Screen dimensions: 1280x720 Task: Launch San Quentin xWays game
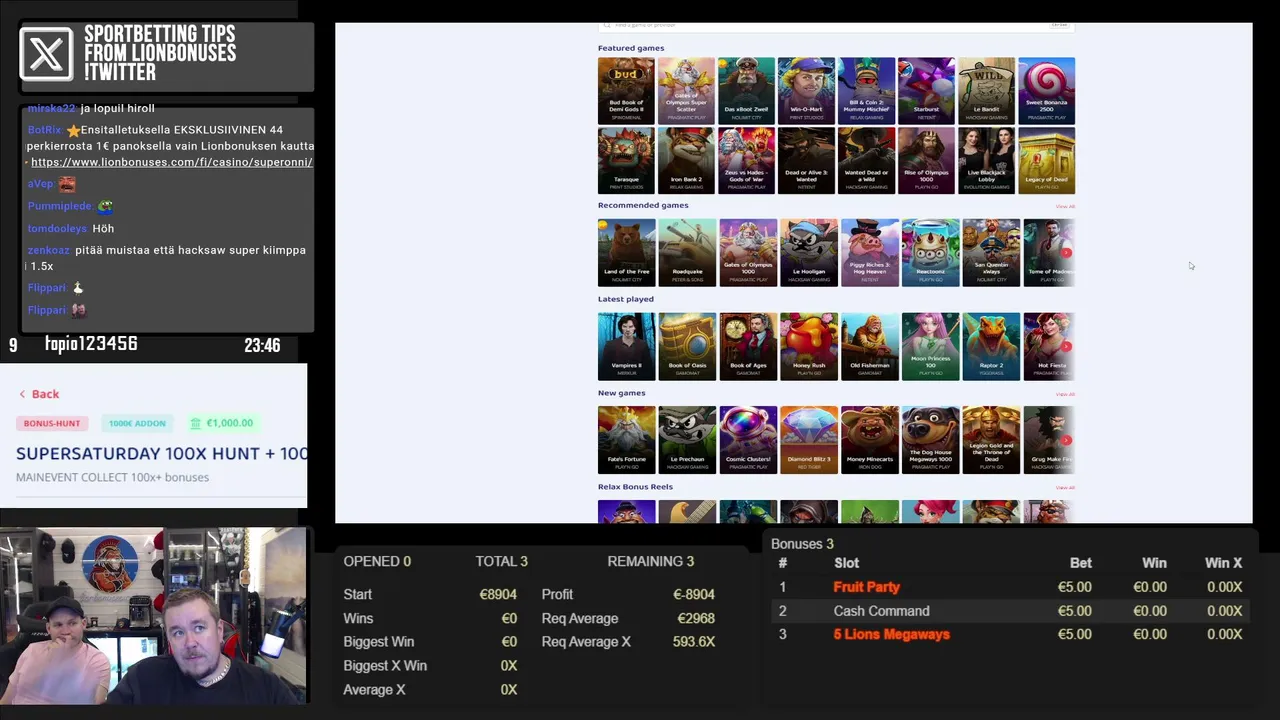tap(991, 253)
